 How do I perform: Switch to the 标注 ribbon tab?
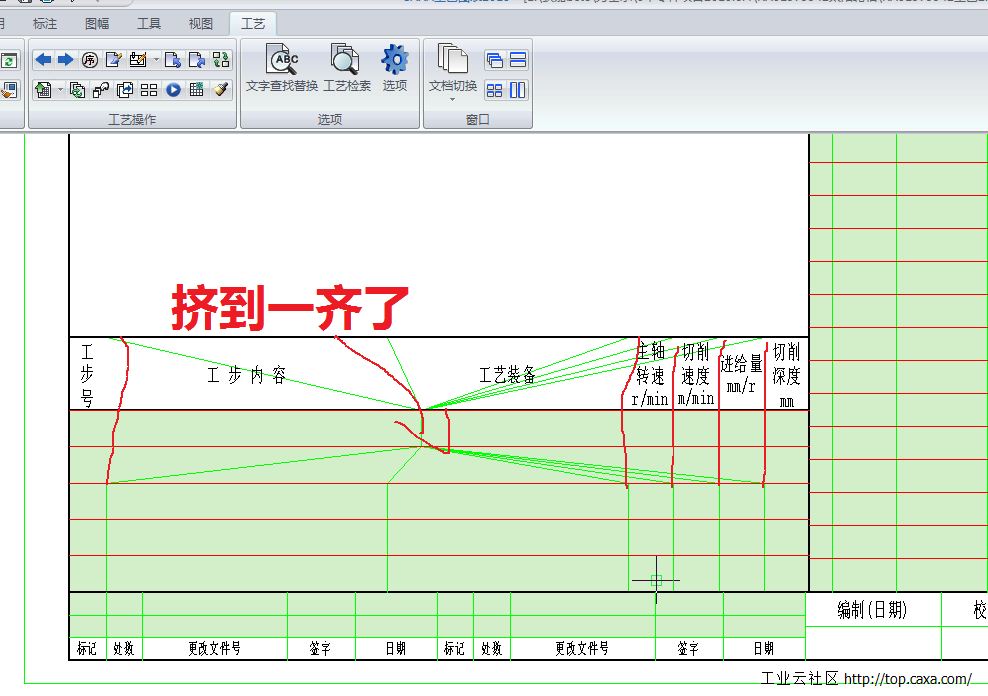(x=45, y=24)
